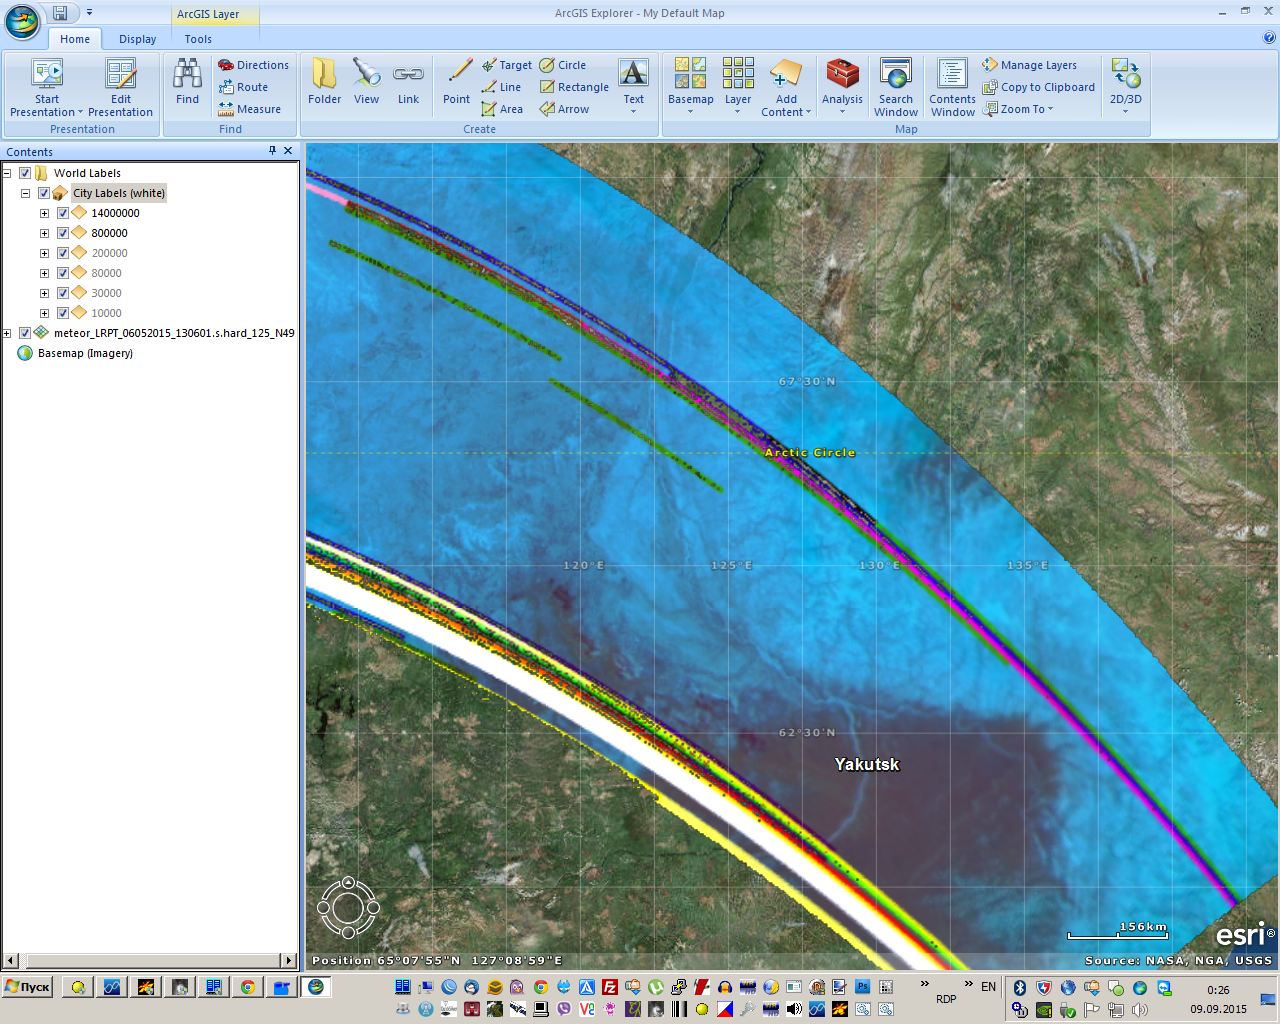This screenshot has height=1024, width=1280.
Task: Toggle City Labels (white) checkbox
Action: 44,193
